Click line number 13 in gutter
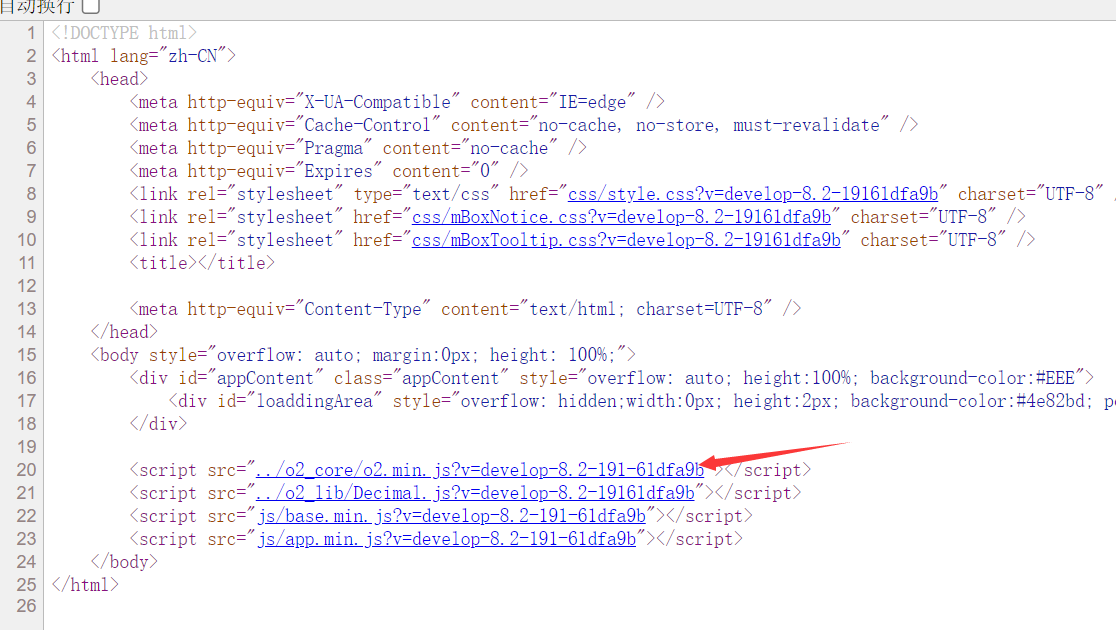The height and width of the screenshot is (630, 1116). click(26, 309)
